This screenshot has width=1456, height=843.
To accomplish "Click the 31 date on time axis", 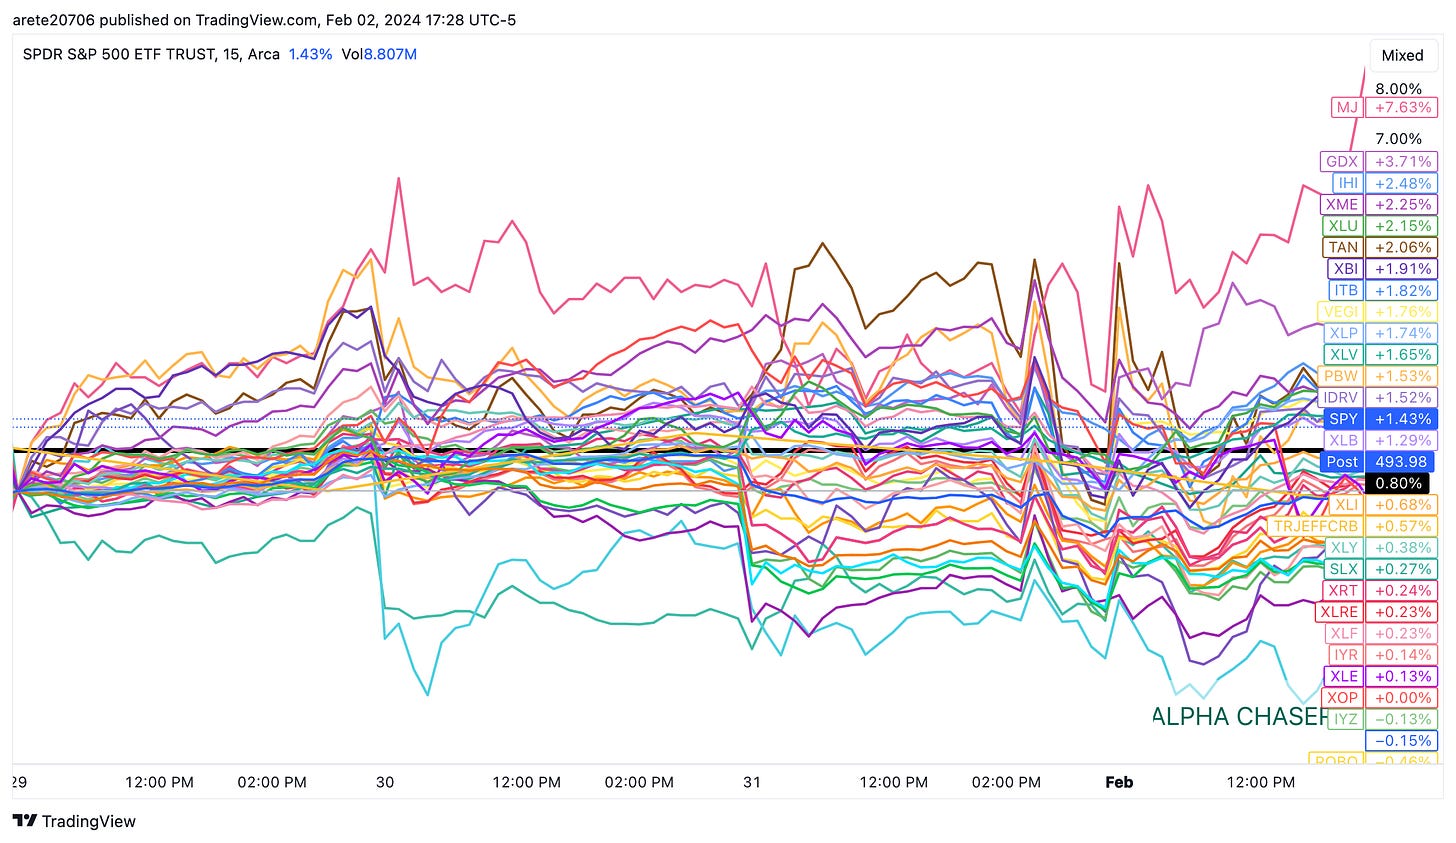I will pyautogui.click(x=752, y=782).
